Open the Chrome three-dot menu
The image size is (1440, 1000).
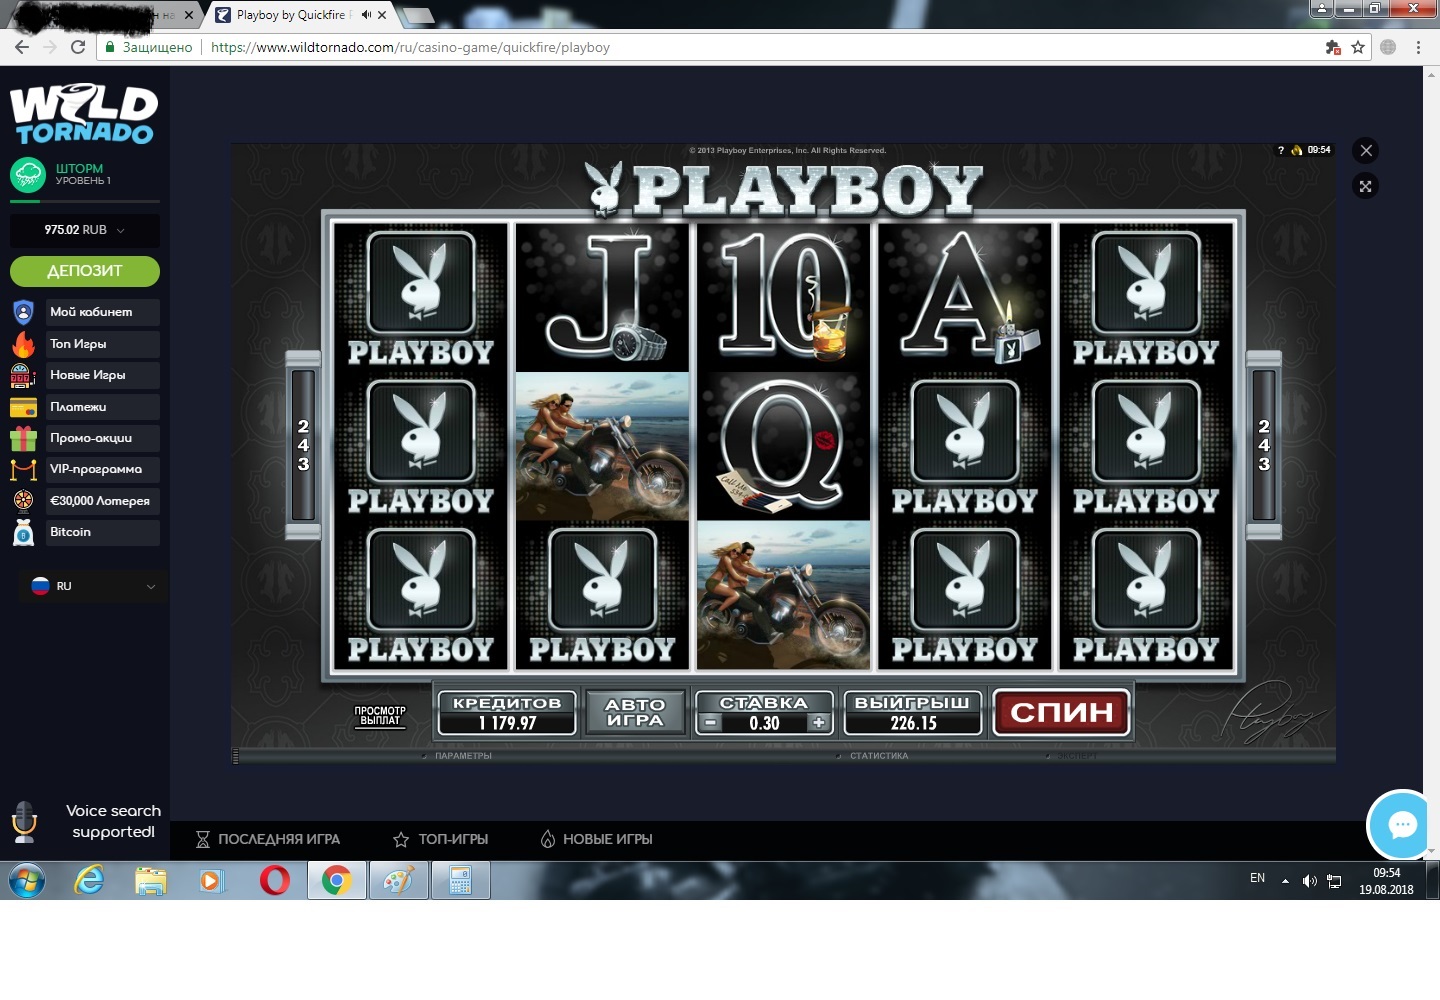(x=1418, y=47)
